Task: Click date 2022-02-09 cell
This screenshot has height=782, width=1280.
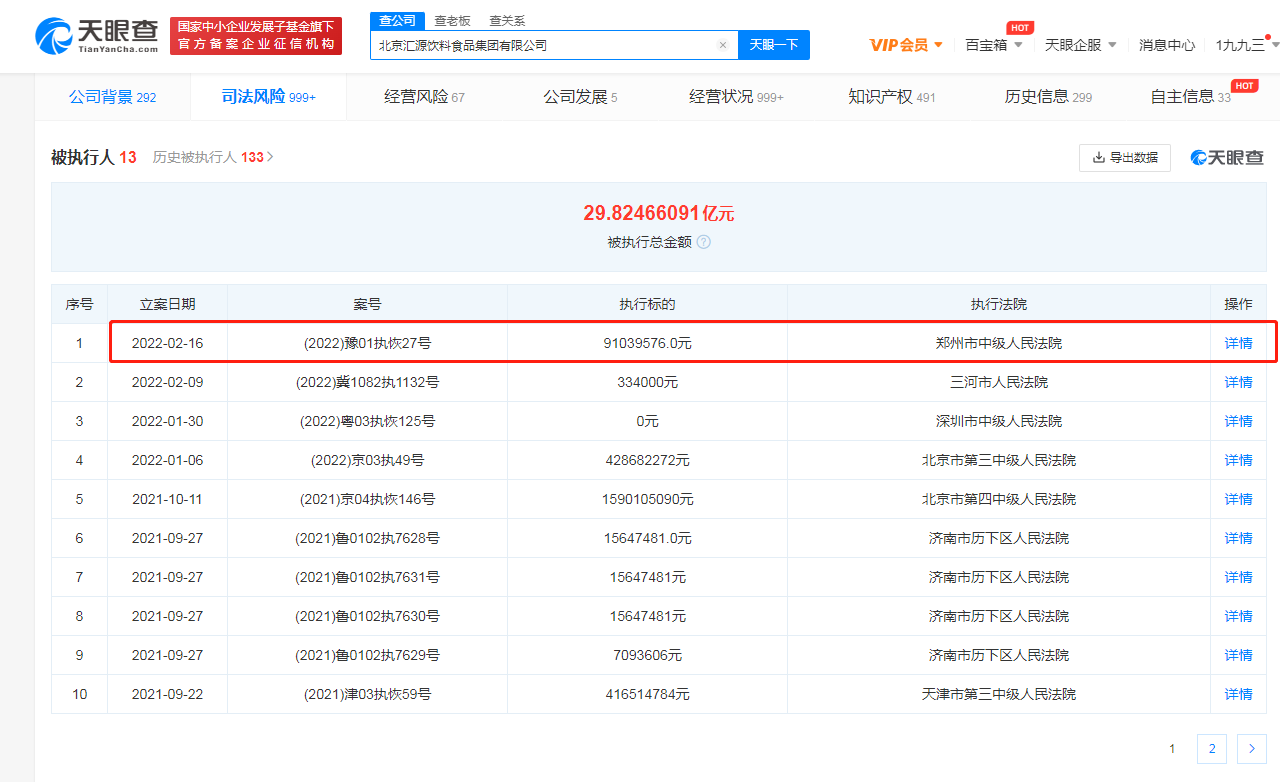Action: pos(167,382)
